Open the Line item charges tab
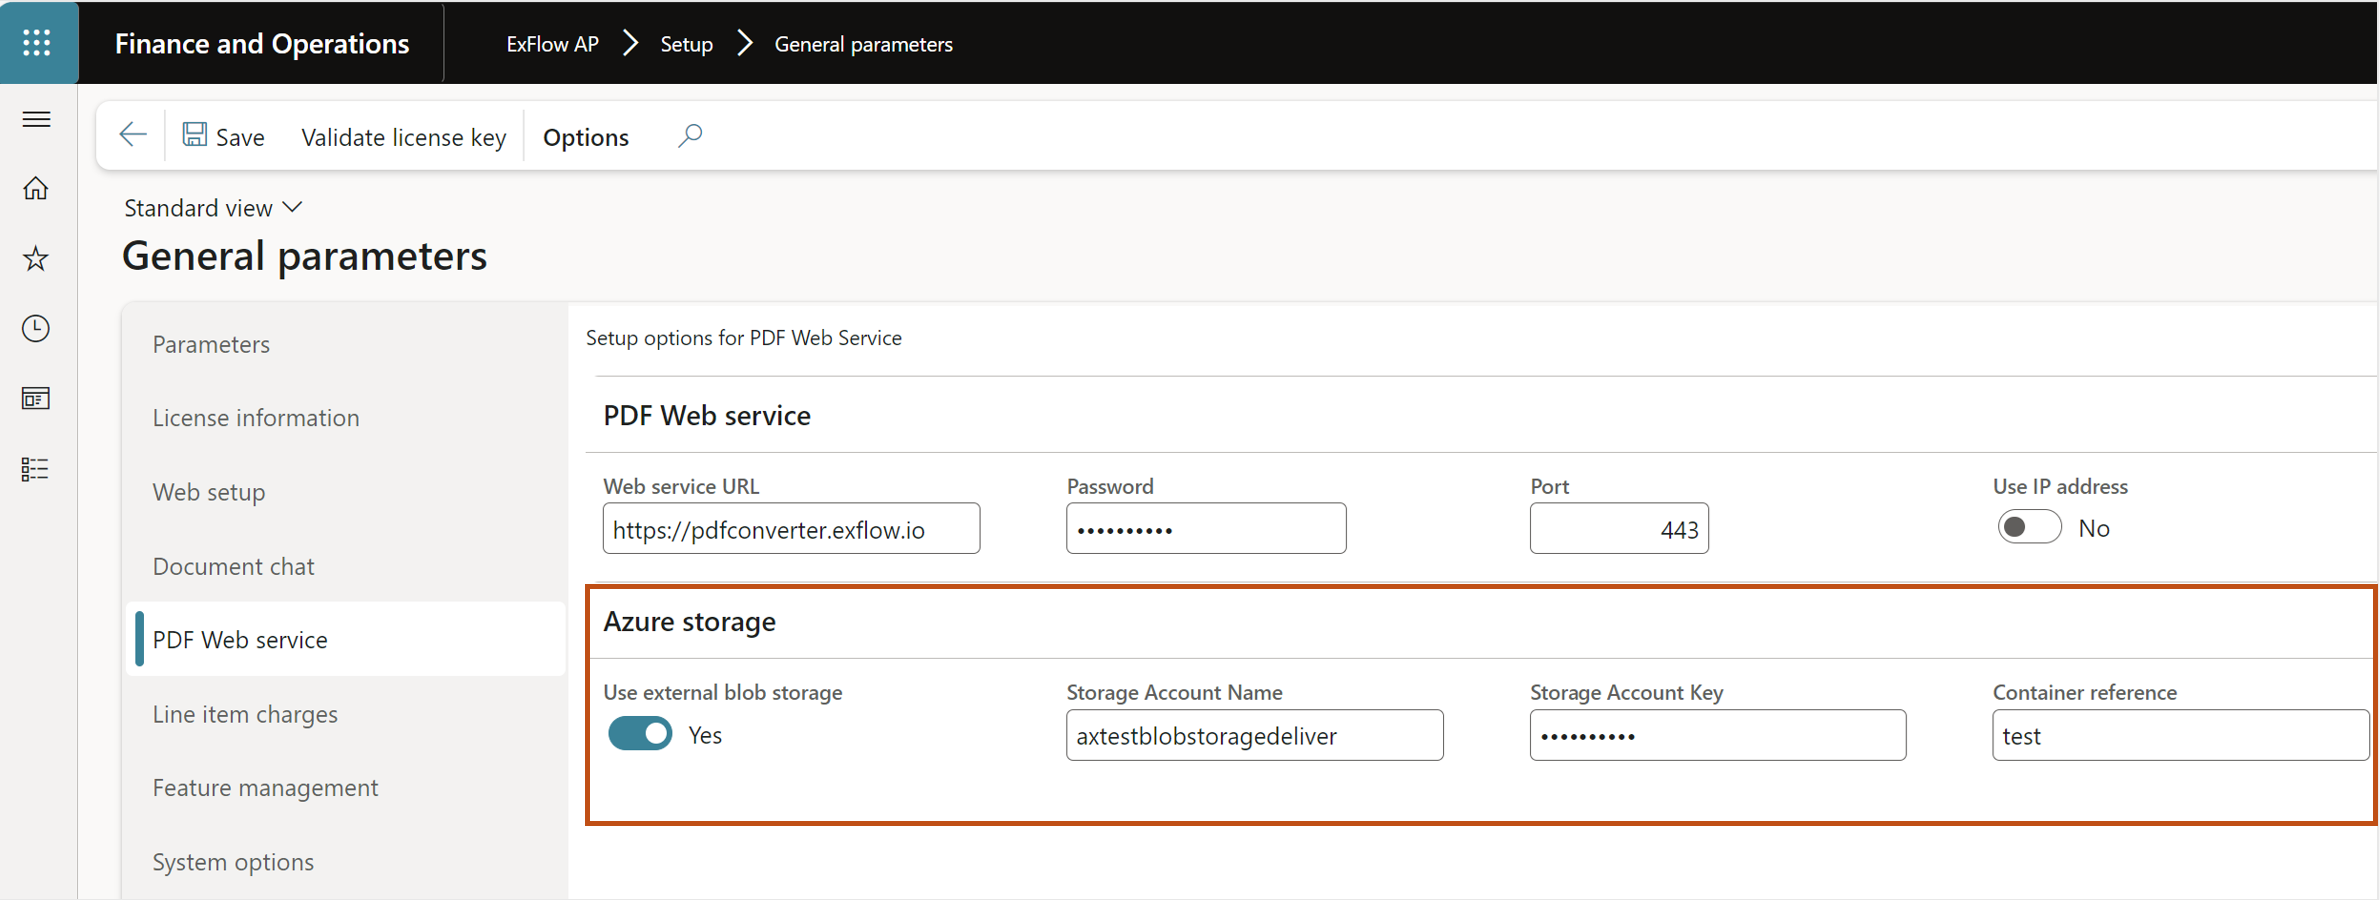 [245, 714]
